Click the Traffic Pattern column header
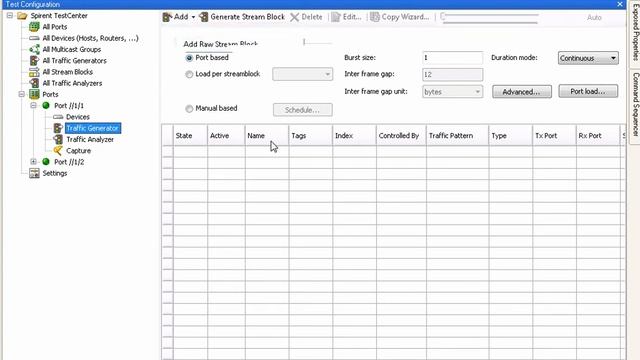Viewport: 640px width, 360px height. tap(458, 136)
